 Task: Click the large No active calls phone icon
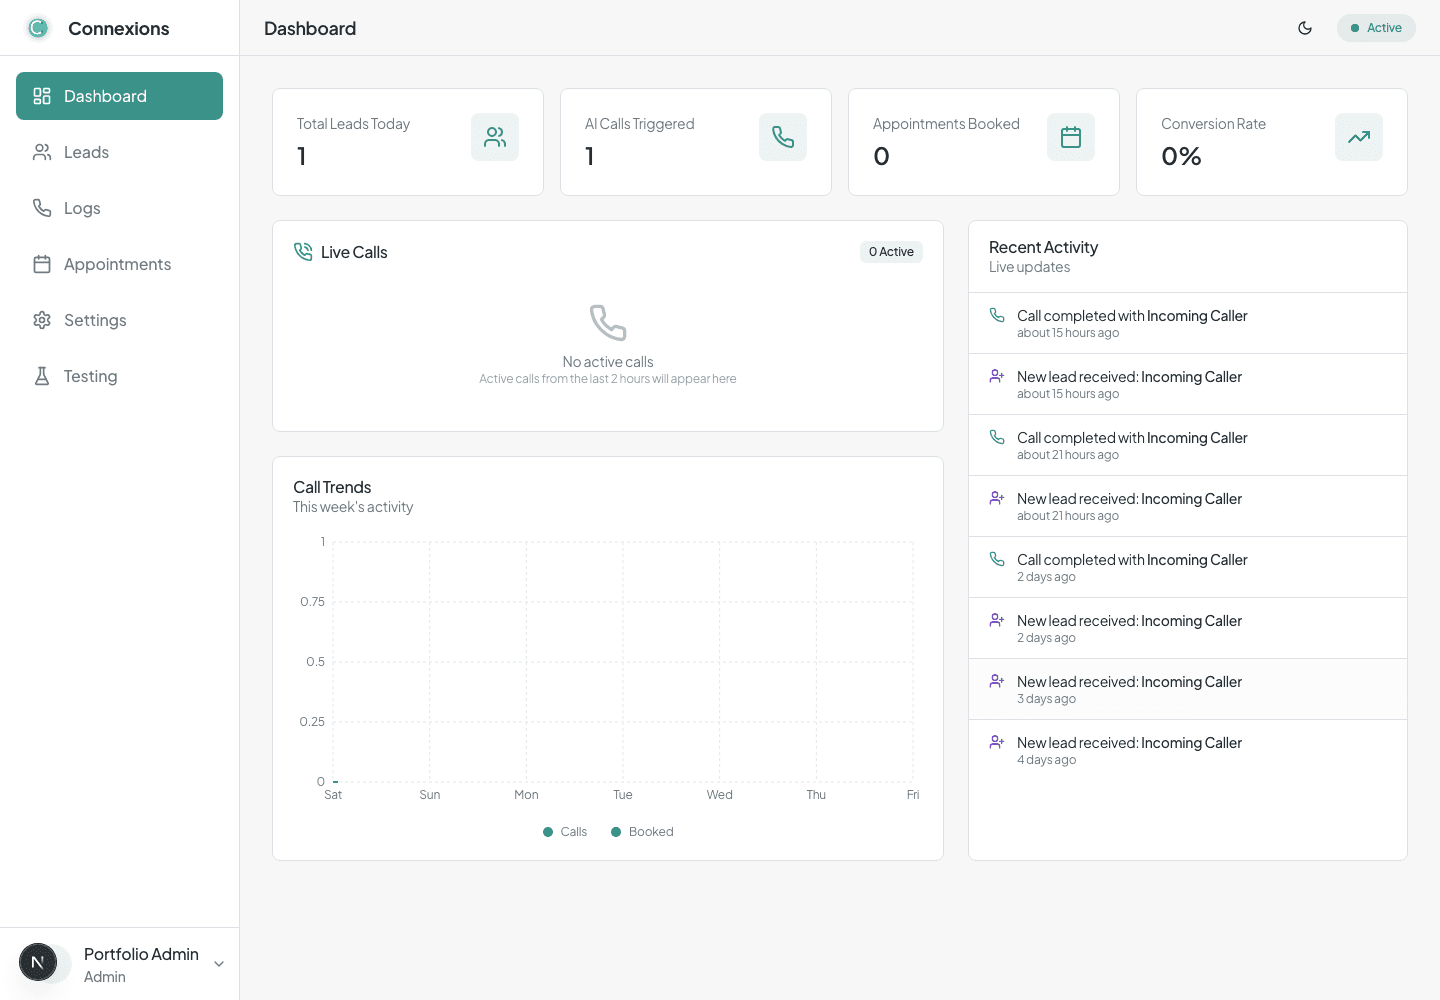608,323
